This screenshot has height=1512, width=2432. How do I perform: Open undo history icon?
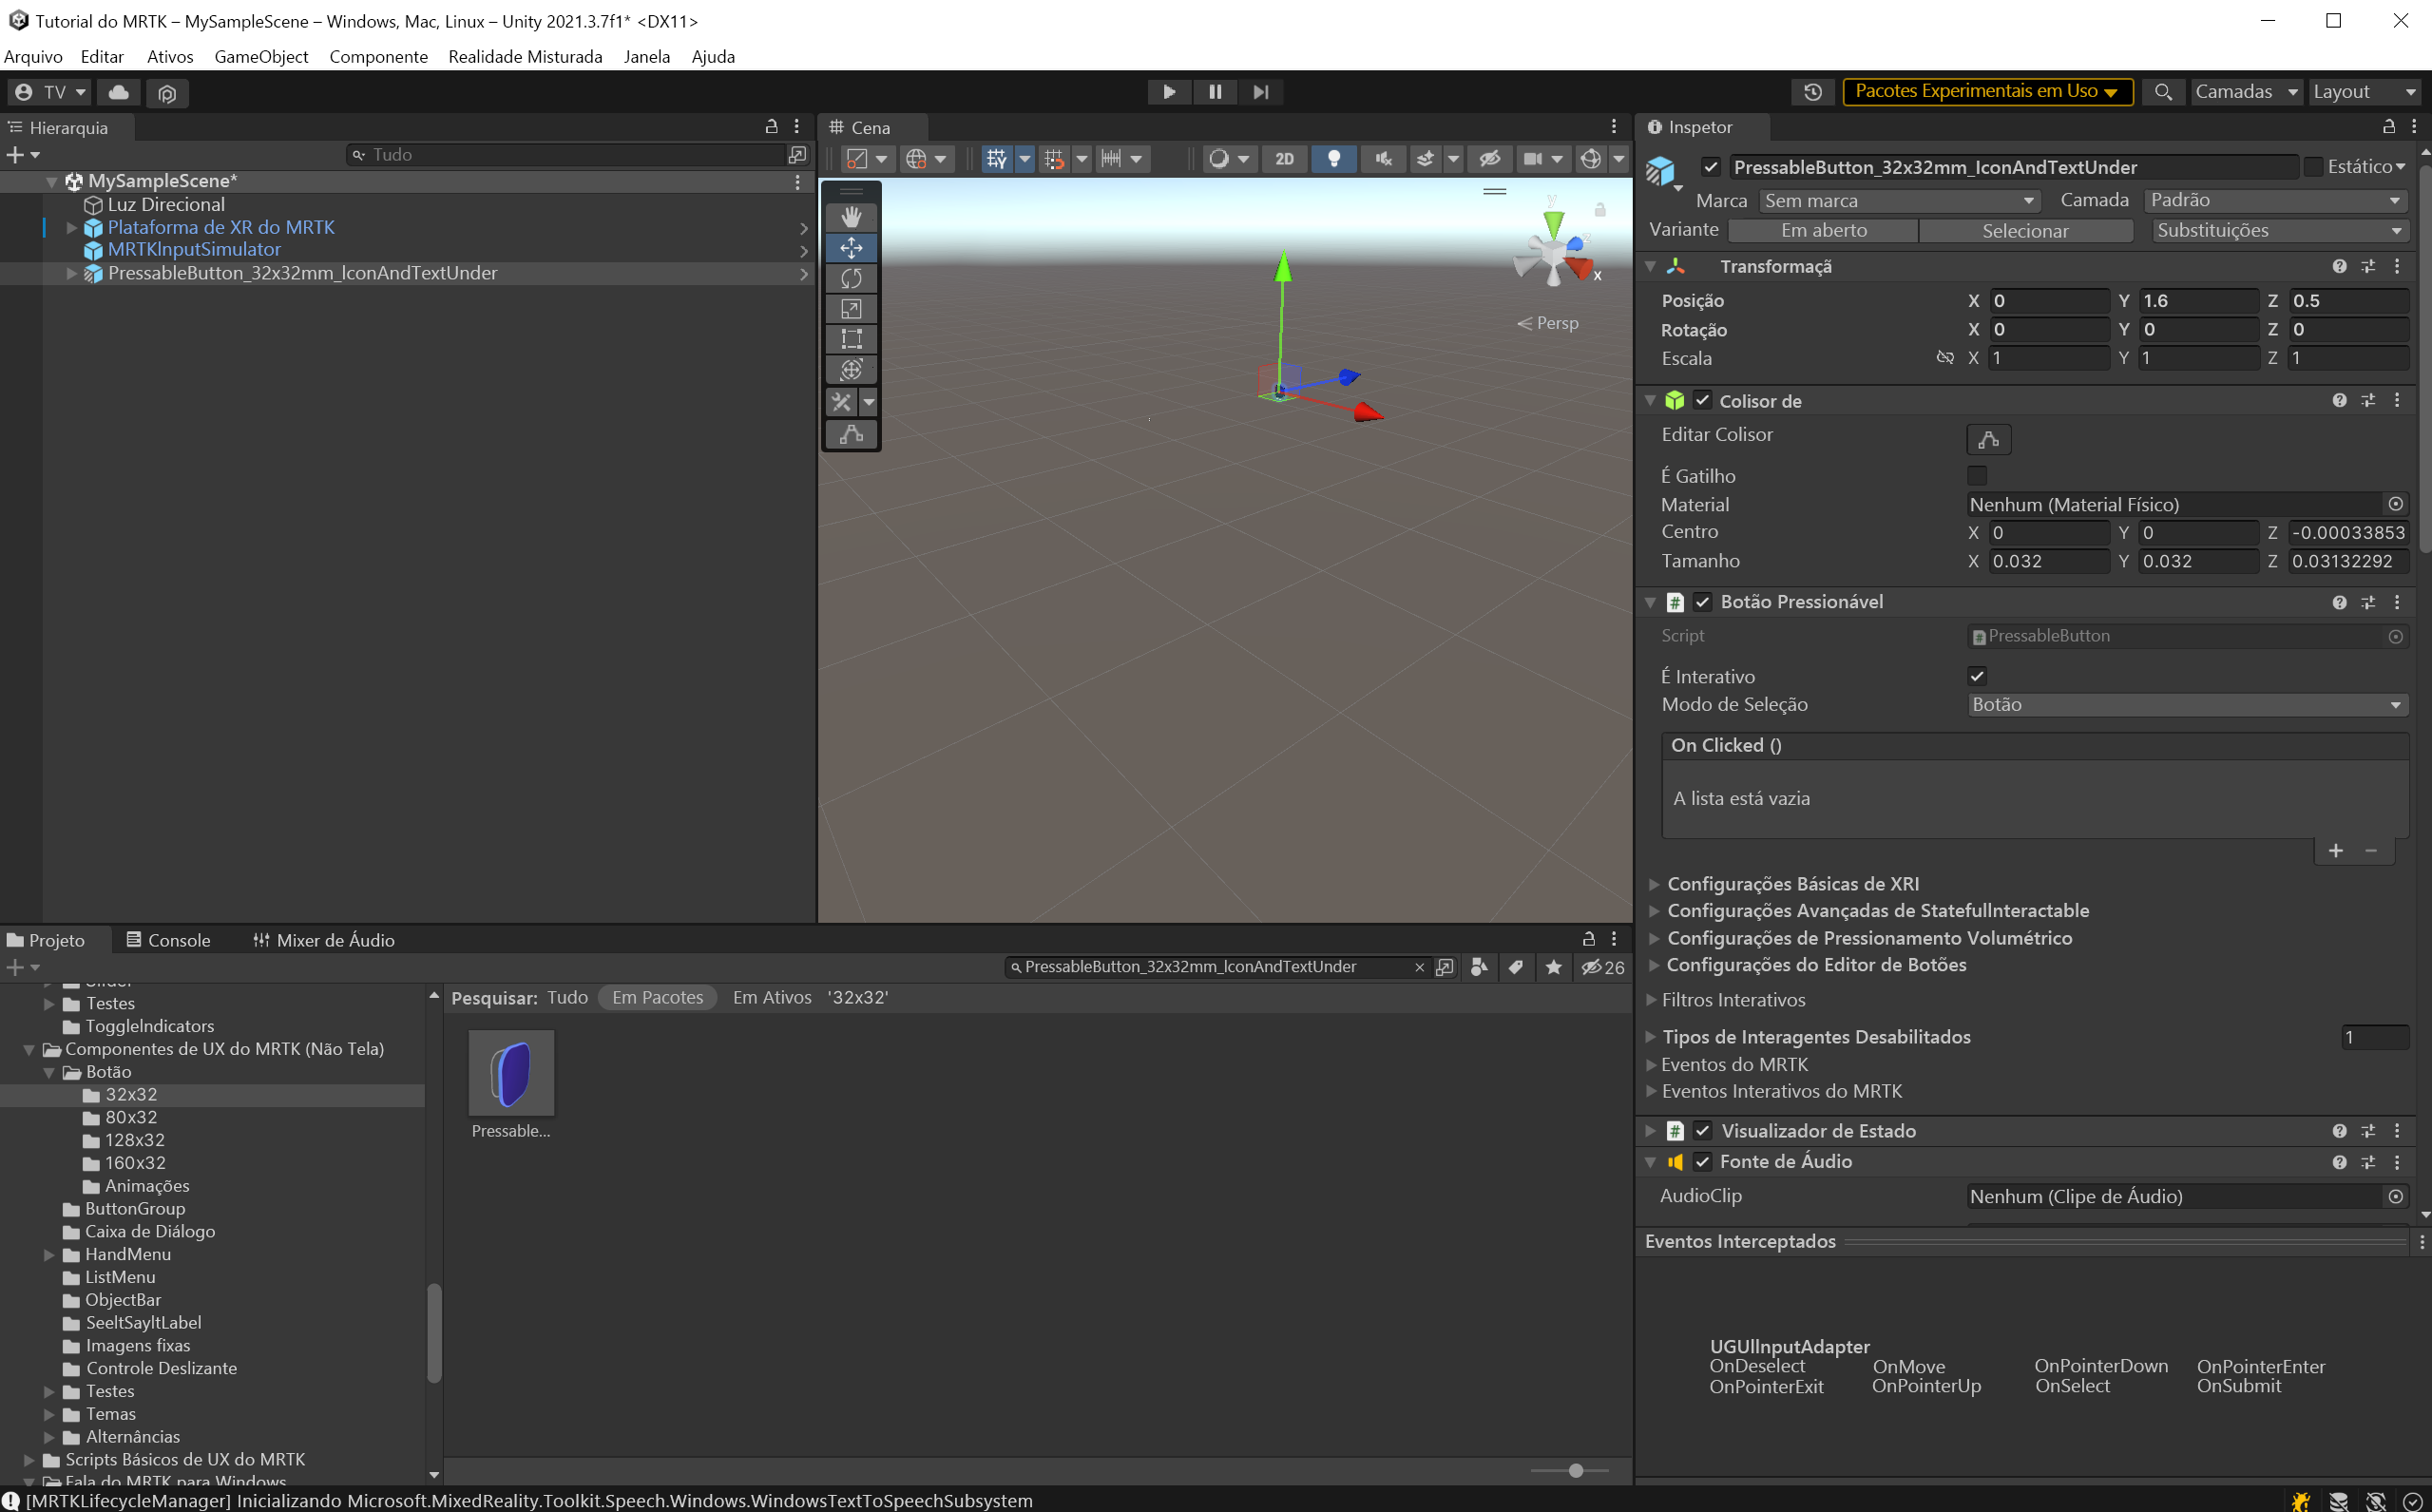click(x=1813, y=92)
